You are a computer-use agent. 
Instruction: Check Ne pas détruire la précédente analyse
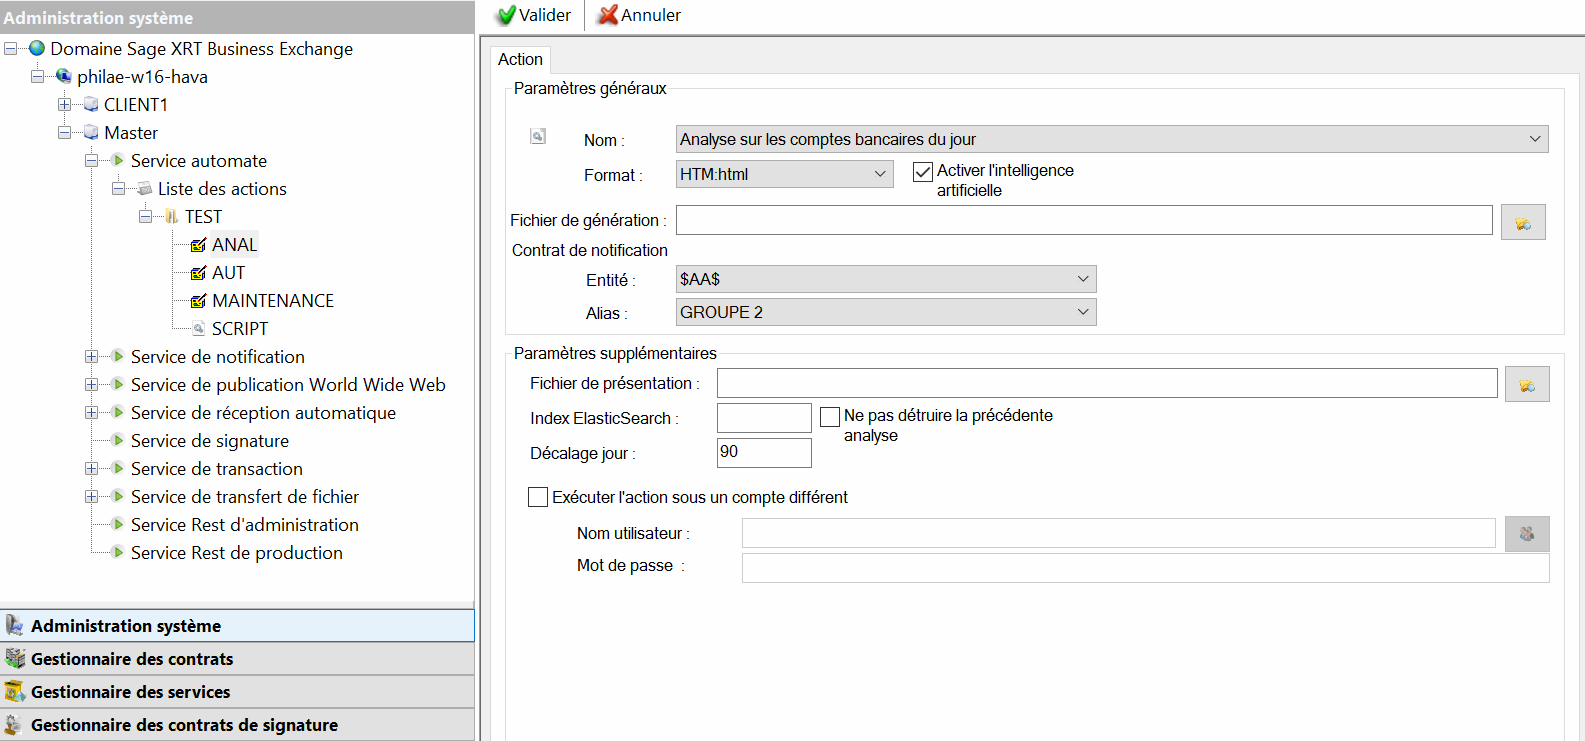coord(830,417)
